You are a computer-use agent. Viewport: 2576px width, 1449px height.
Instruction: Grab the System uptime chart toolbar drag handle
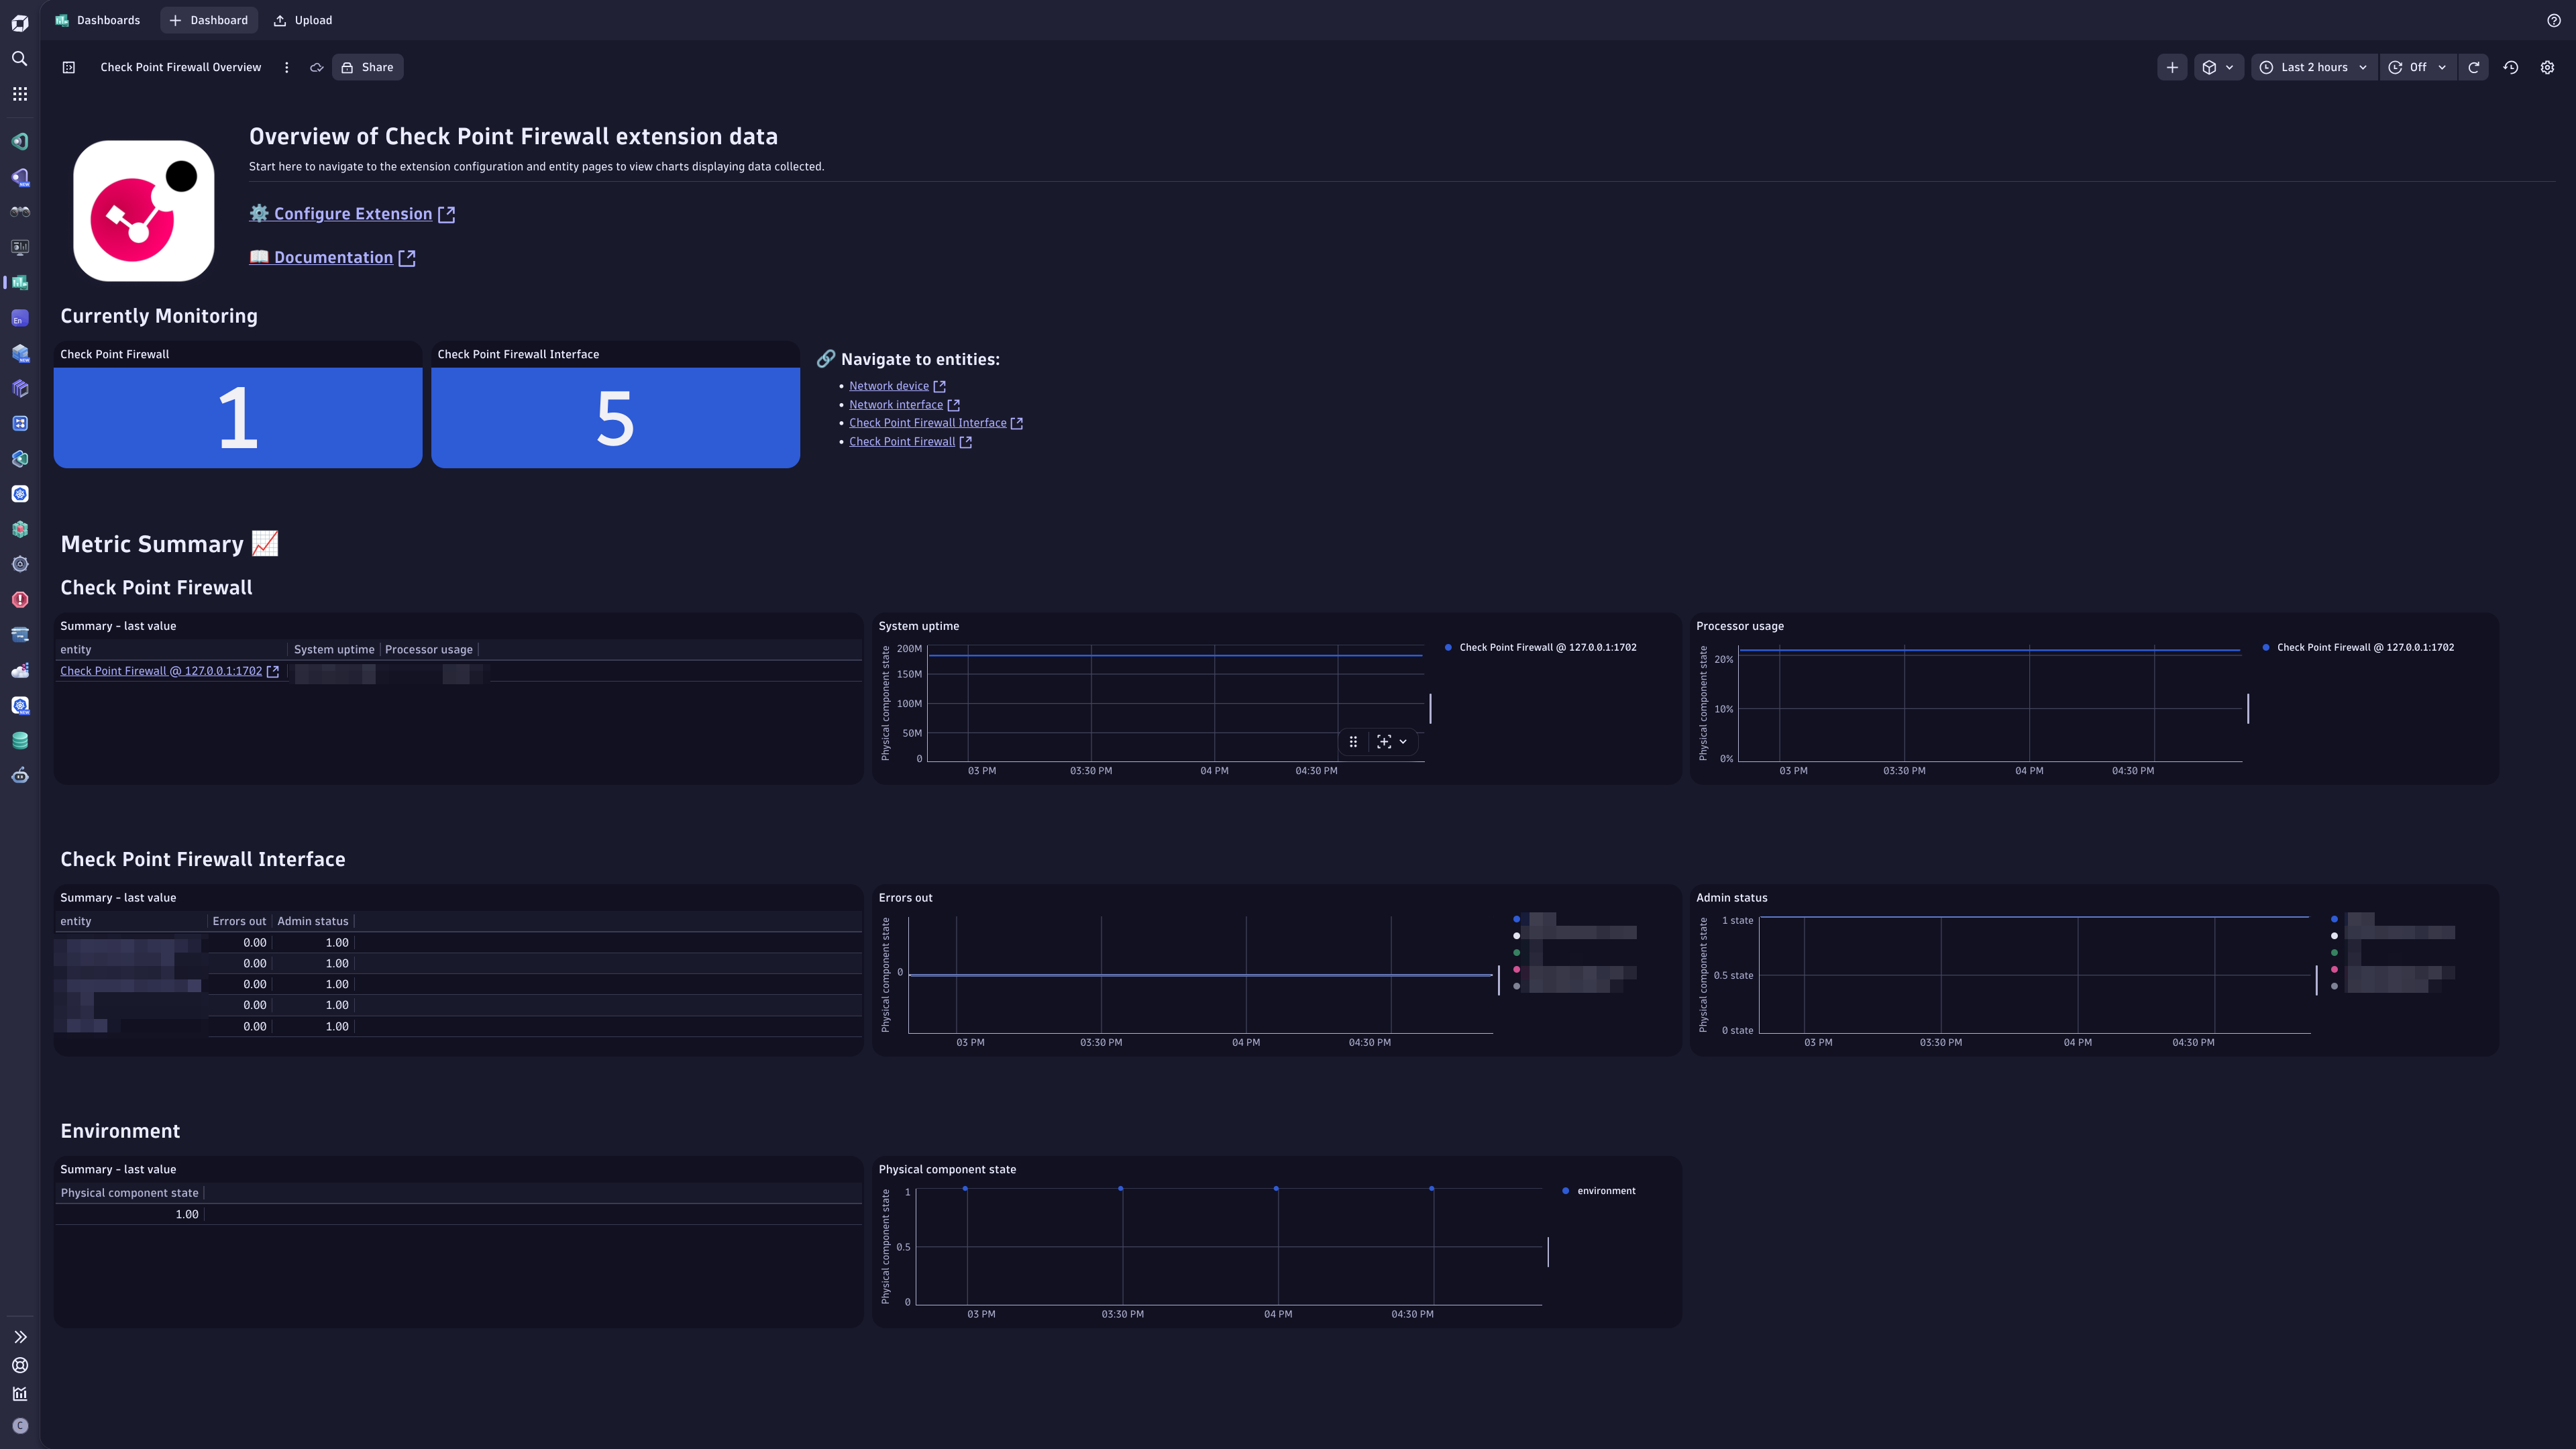coord(1353,742)
